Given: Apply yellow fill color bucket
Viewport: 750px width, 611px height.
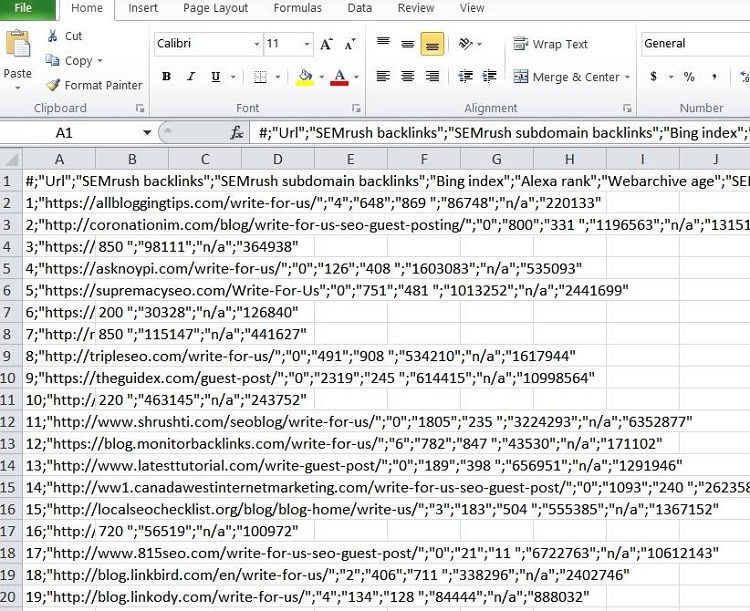Looking at the screenshot, I should [305, 77].
